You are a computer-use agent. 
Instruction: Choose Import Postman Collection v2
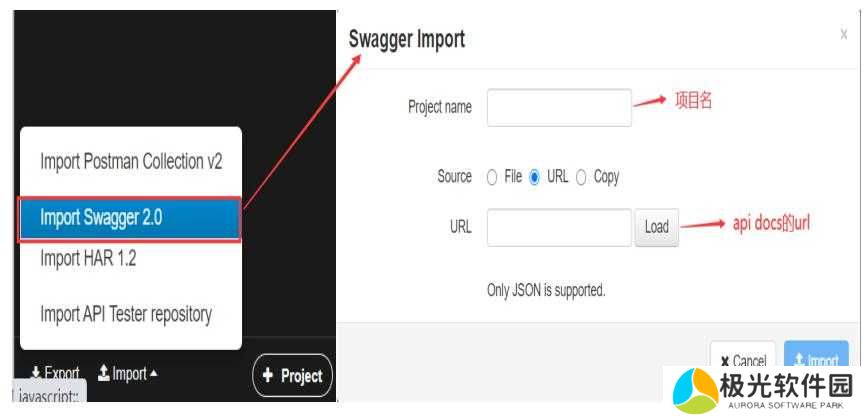(129, 162)
